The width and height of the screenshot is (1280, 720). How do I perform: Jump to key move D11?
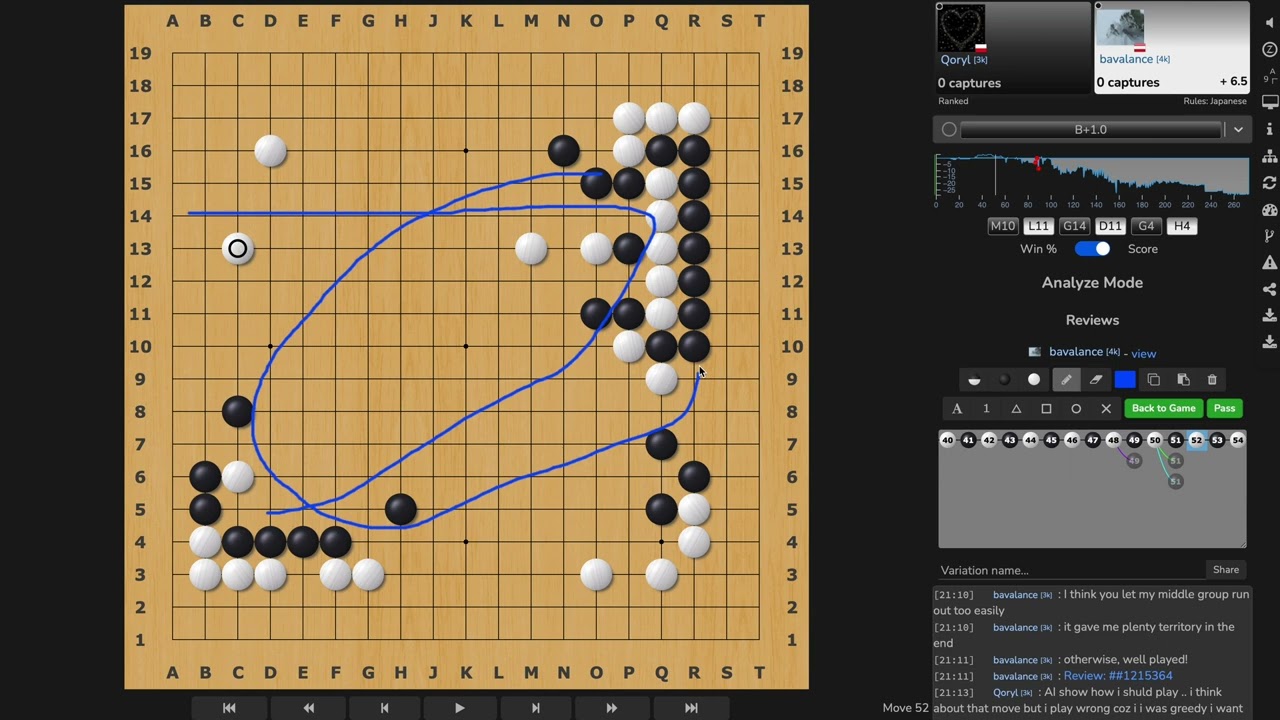1110,226
